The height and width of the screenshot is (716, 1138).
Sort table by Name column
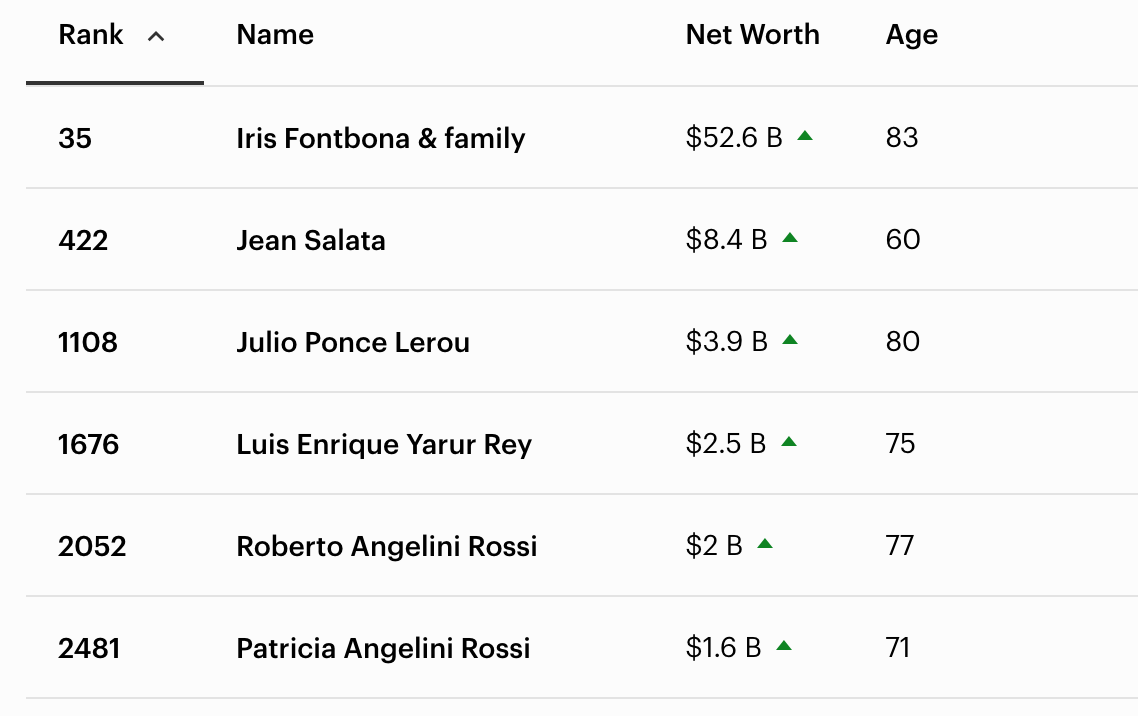click(x=275, y=35)
